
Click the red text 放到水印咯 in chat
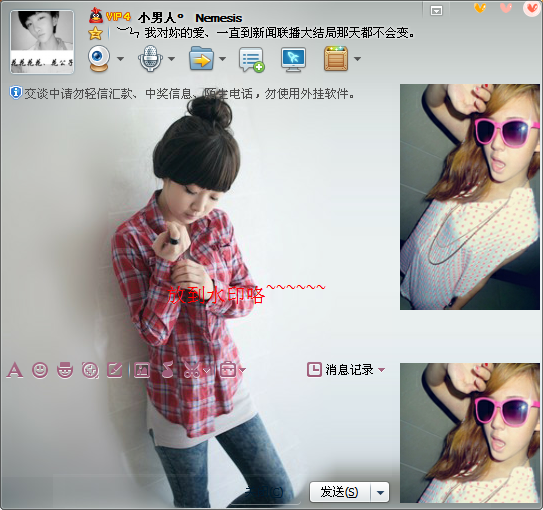[x=216, y=295]
